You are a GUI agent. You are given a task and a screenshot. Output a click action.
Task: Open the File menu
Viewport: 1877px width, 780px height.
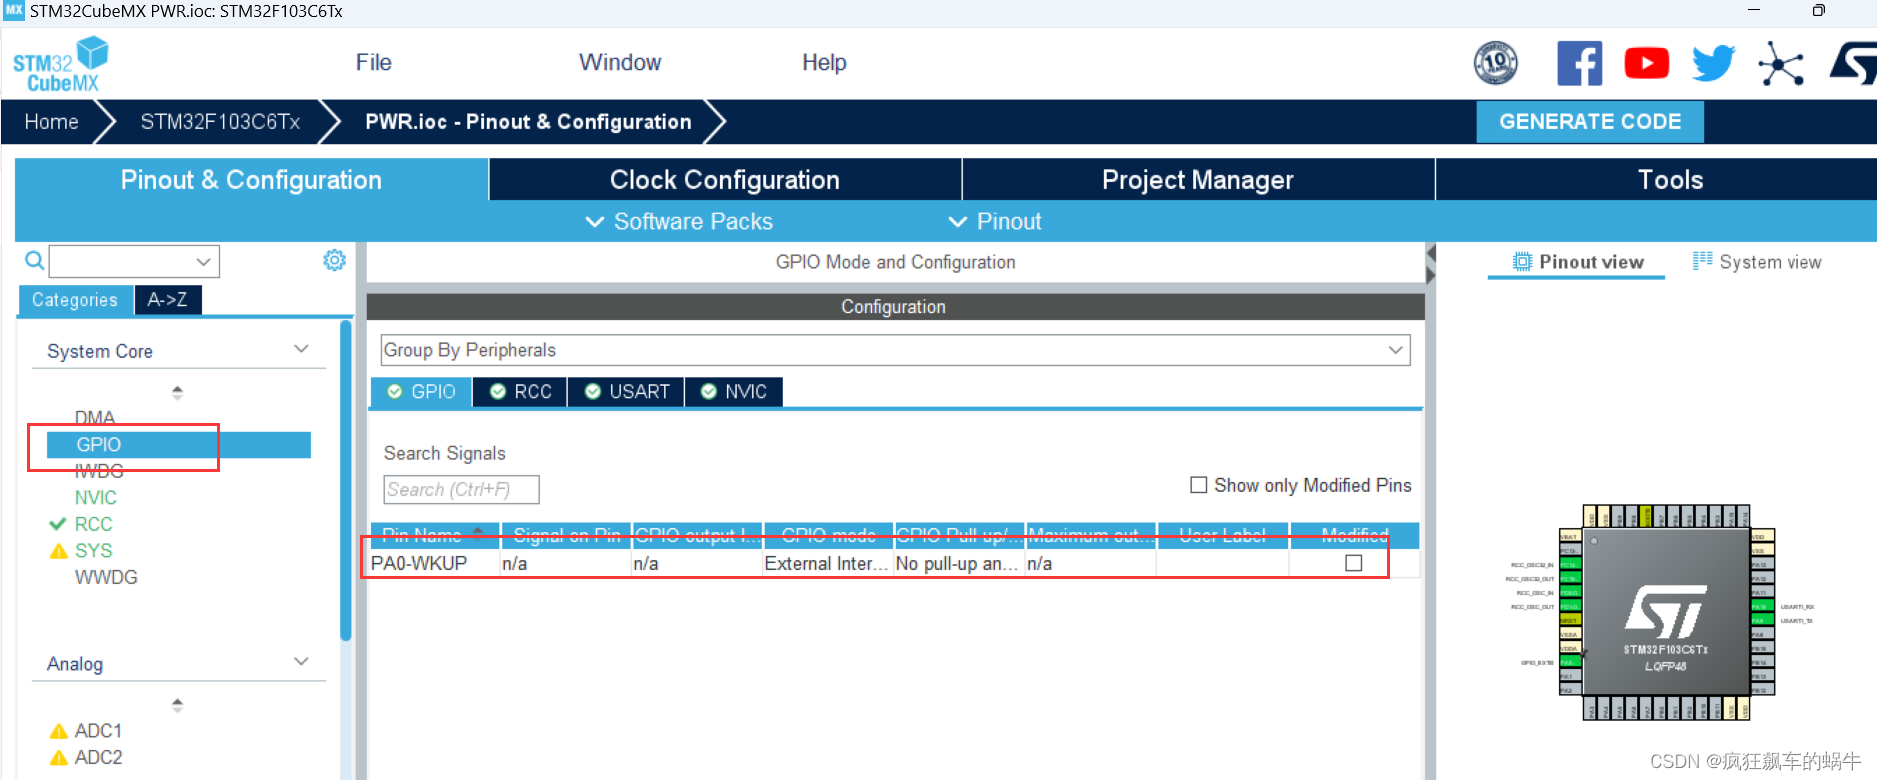pyautogui.click(x=374, y=62)
